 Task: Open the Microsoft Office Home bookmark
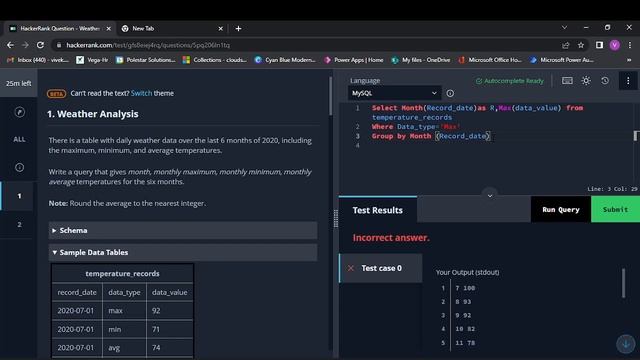(490, 60)
